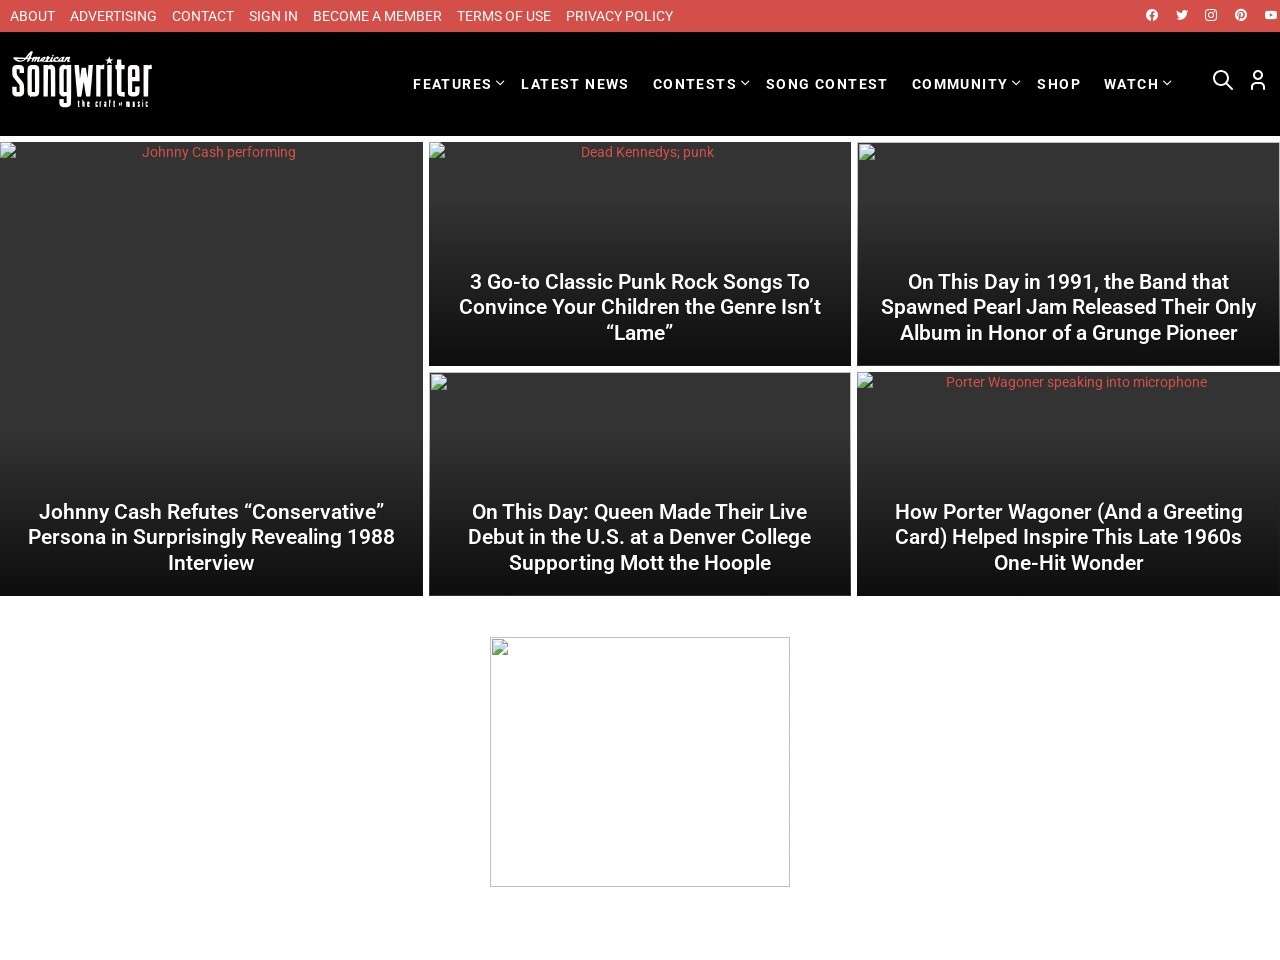Read Porter Wagoner greeting card article
Screen dimensions: 1280x960
[x=1068, y=537]
